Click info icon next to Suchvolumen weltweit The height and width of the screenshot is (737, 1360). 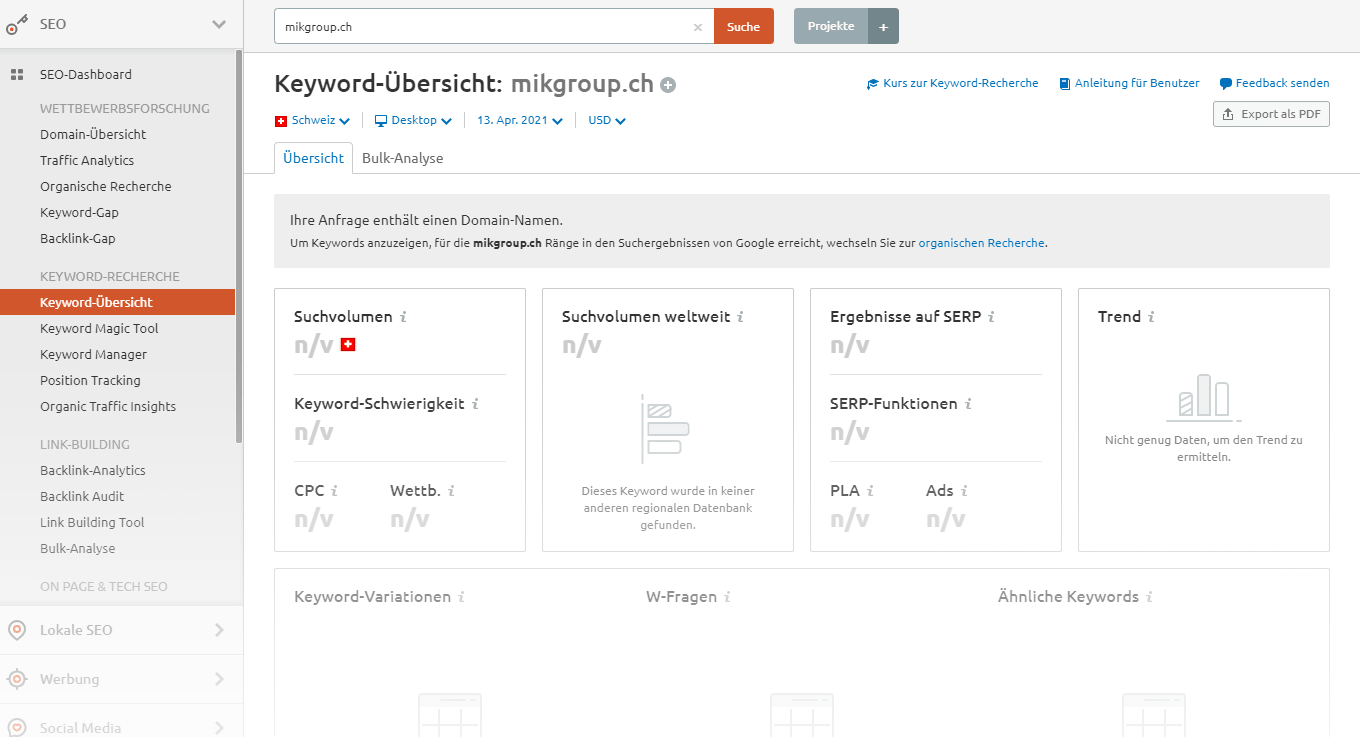pos(740,317)
